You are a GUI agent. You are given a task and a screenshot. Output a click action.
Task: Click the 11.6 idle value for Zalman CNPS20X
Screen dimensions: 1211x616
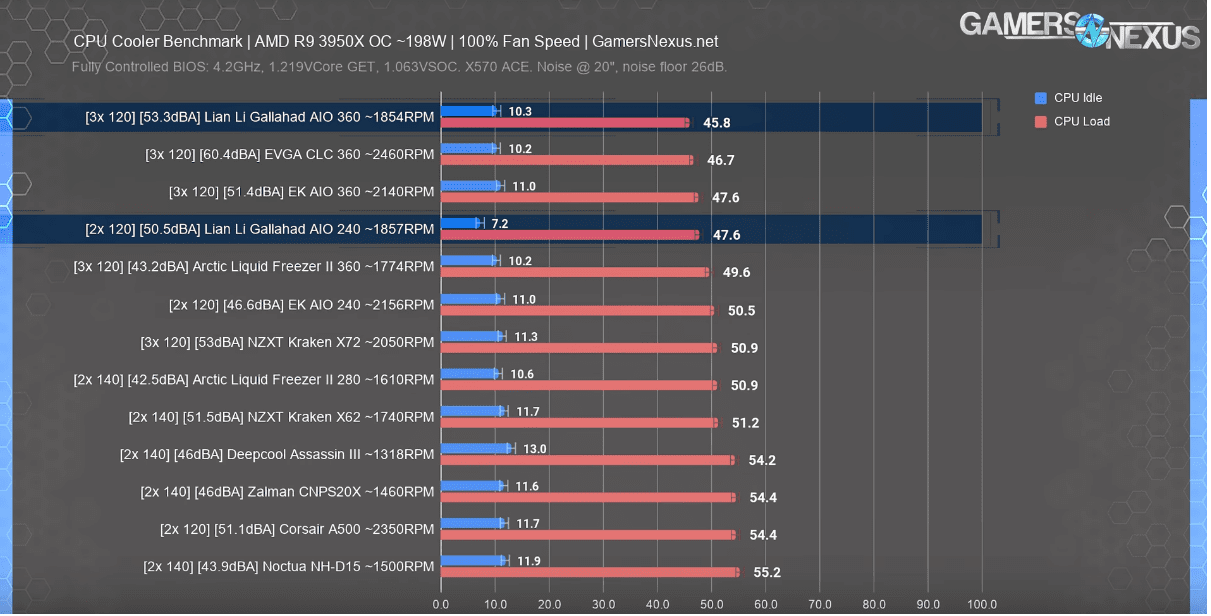tap(526, 486)
